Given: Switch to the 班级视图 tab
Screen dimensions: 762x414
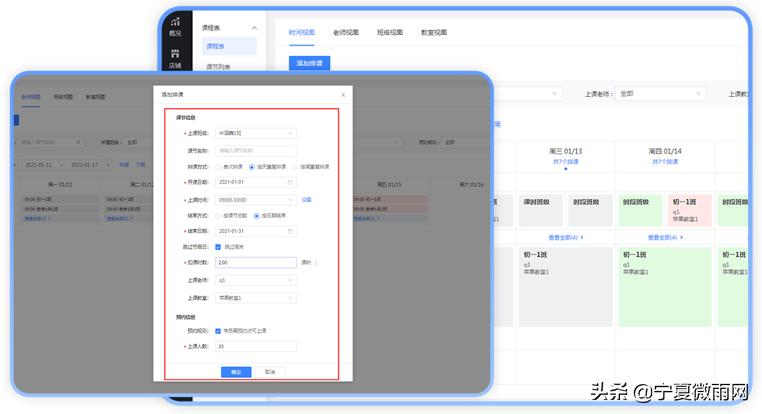Looking at the screenshot, I should pyautogui.click(x=390, y=33).
